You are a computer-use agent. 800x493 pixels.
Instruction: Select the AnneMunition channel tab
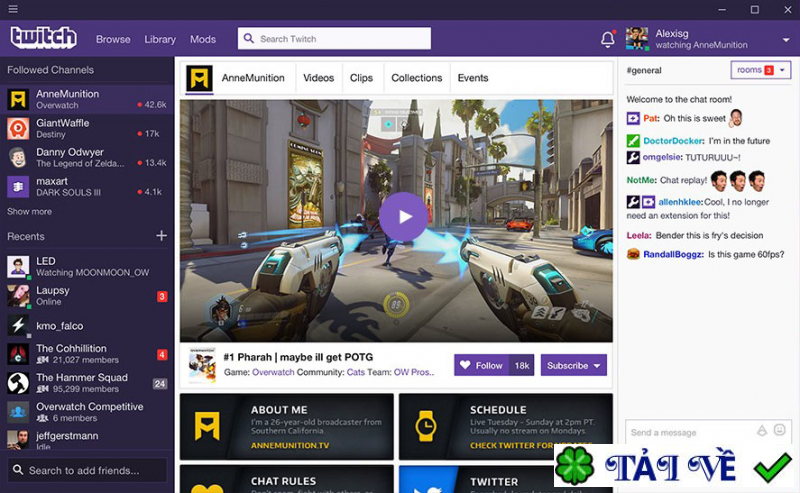253,78
